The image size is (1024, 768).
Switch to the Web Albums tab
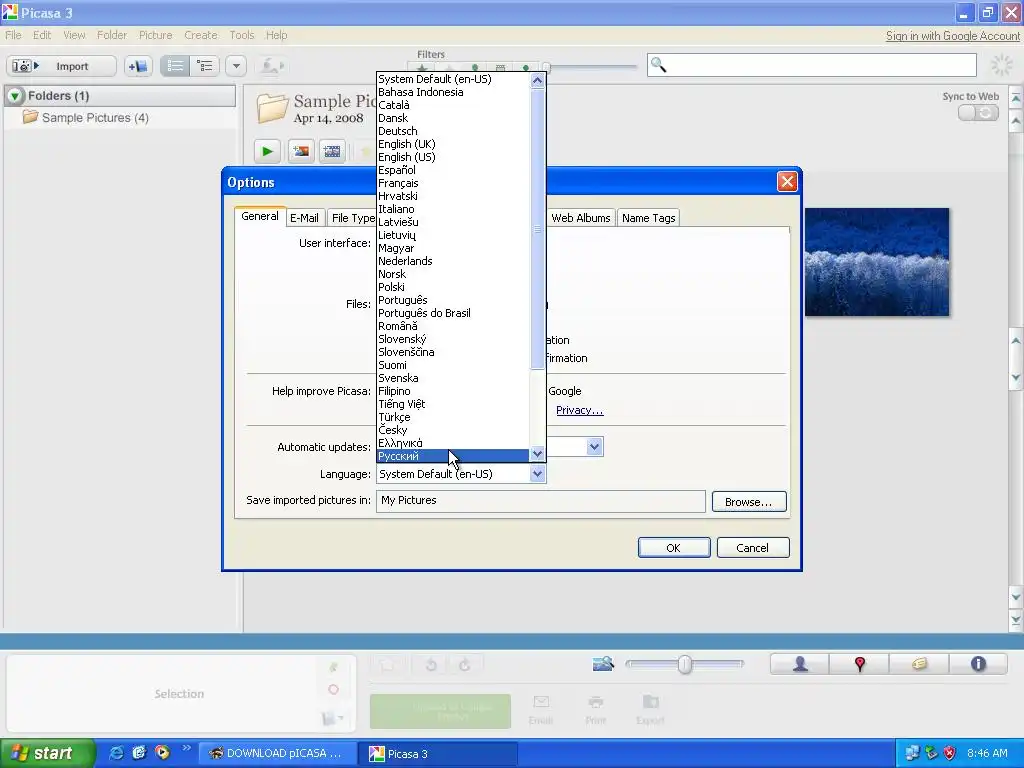click(581, 218)
